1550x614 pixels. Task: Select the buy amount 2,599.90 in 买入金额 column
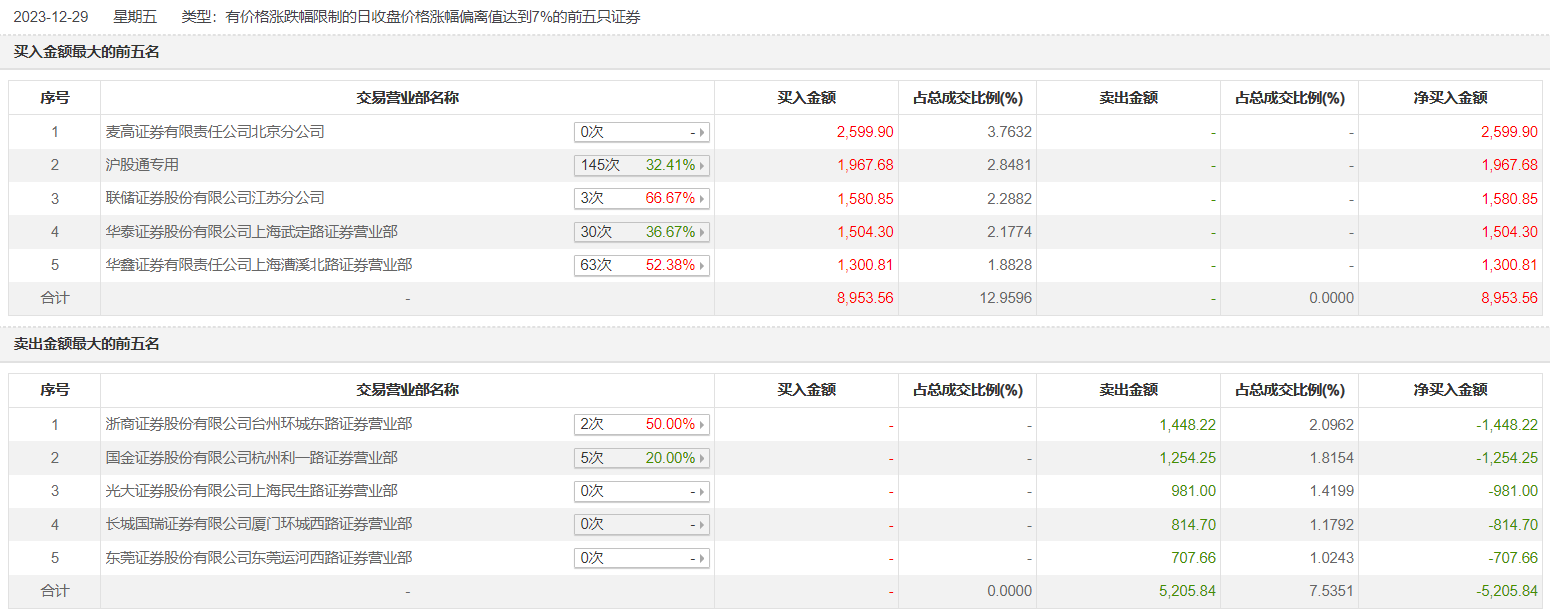(865, 132)
